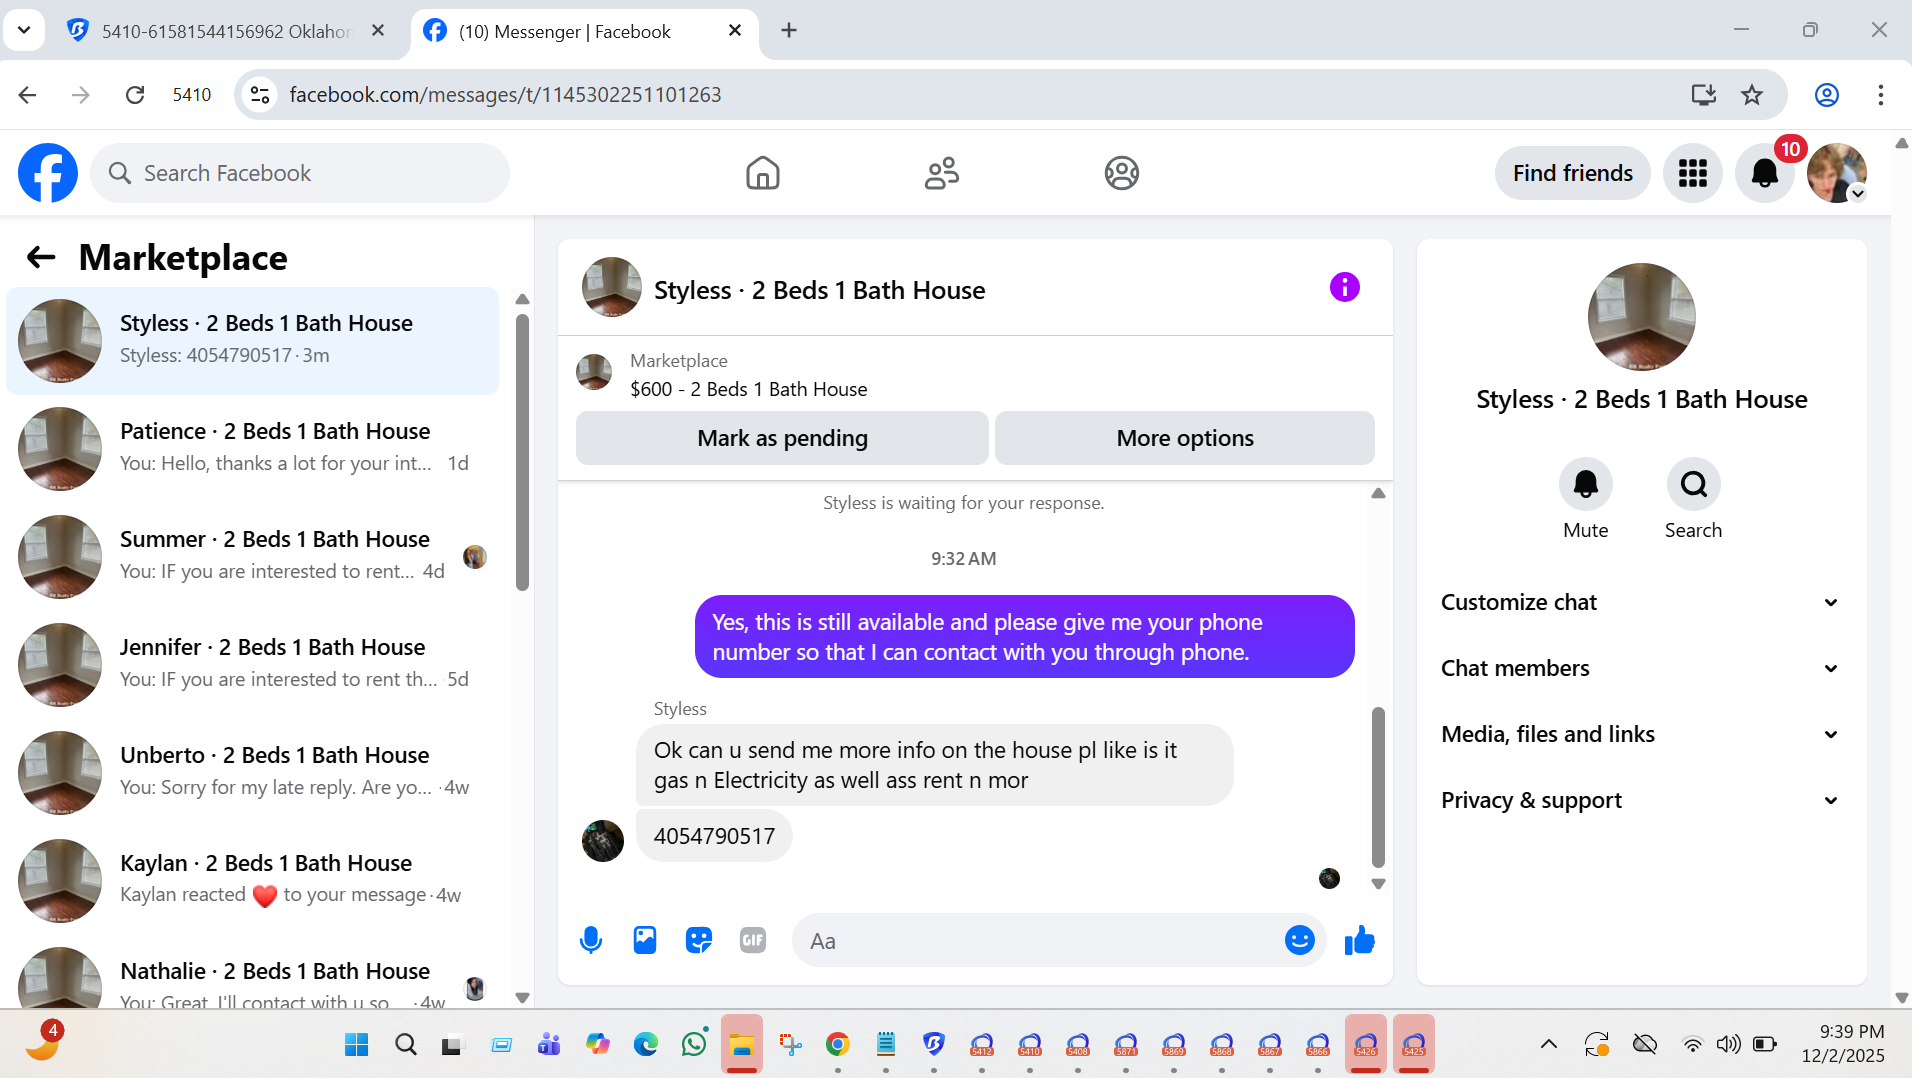The width and height of the screenshot is (1912, 1078).
Task: Go back from Marketplace chats list
Action: point(41,258)
